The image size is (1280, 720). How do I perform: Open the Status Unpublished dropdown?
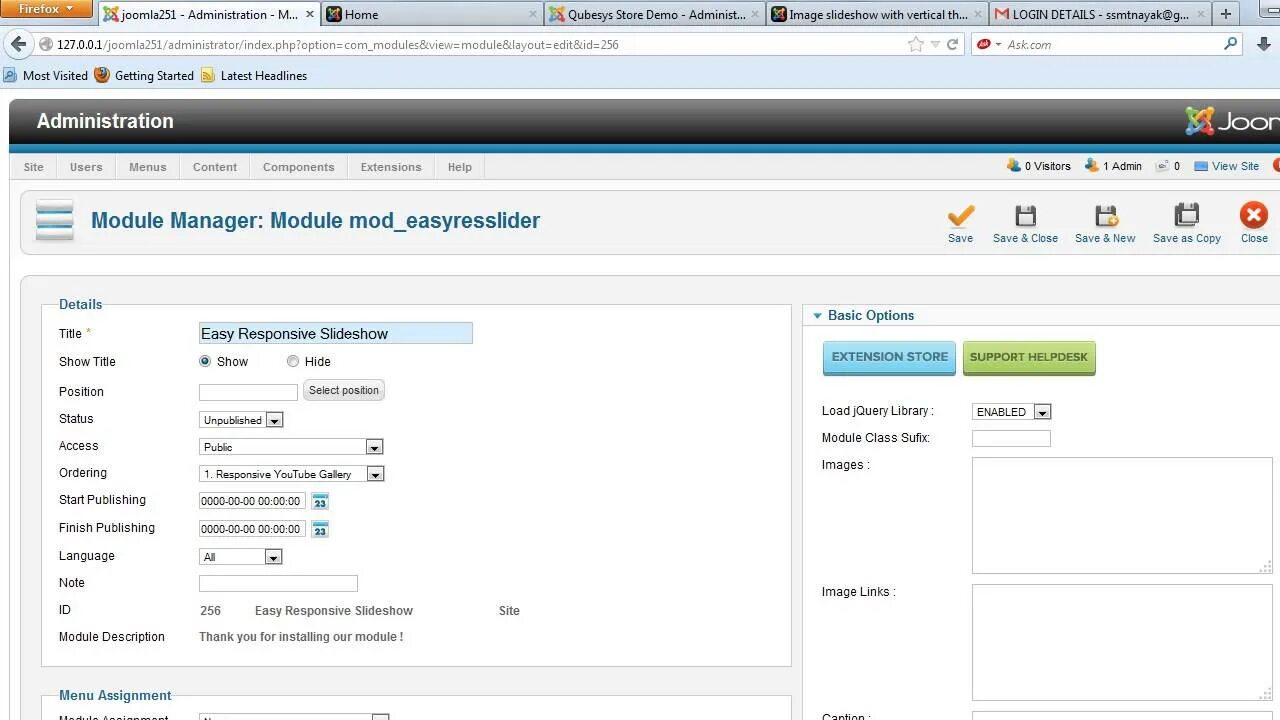(241, 420)
